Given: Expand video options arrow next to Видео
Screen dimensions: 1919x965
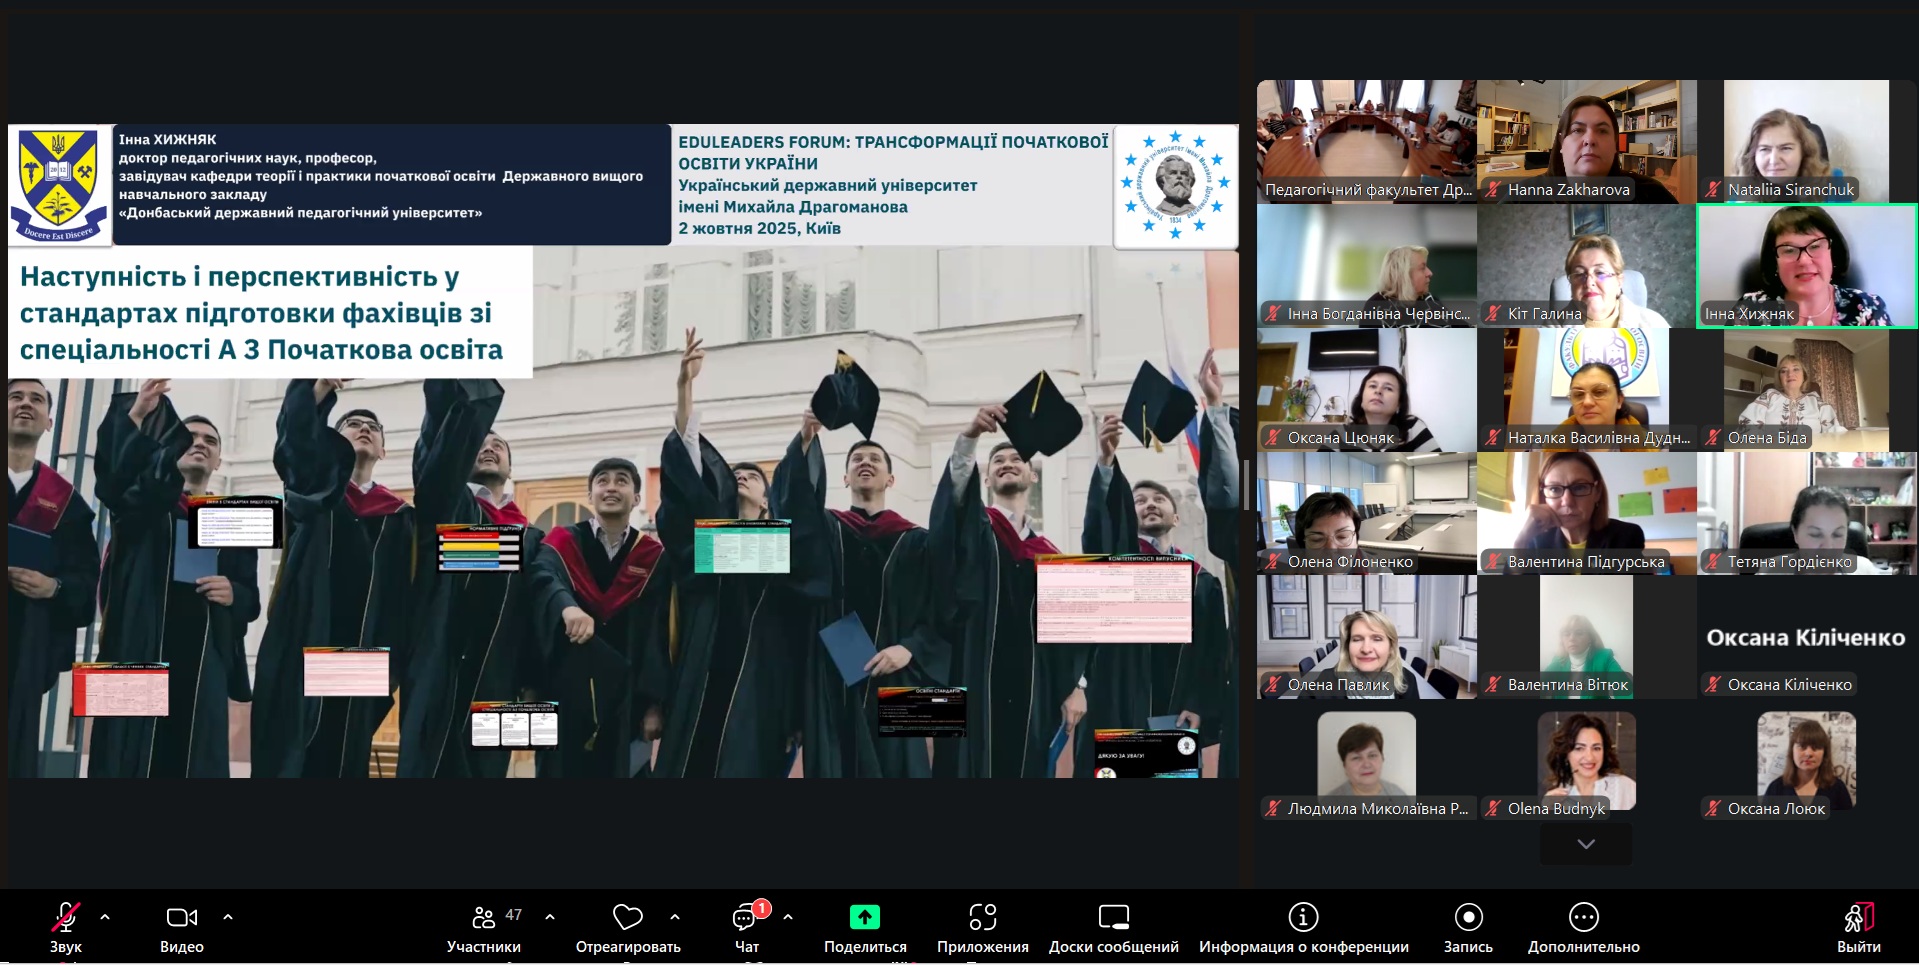Looking at the screenshot, I should (228, 916).
